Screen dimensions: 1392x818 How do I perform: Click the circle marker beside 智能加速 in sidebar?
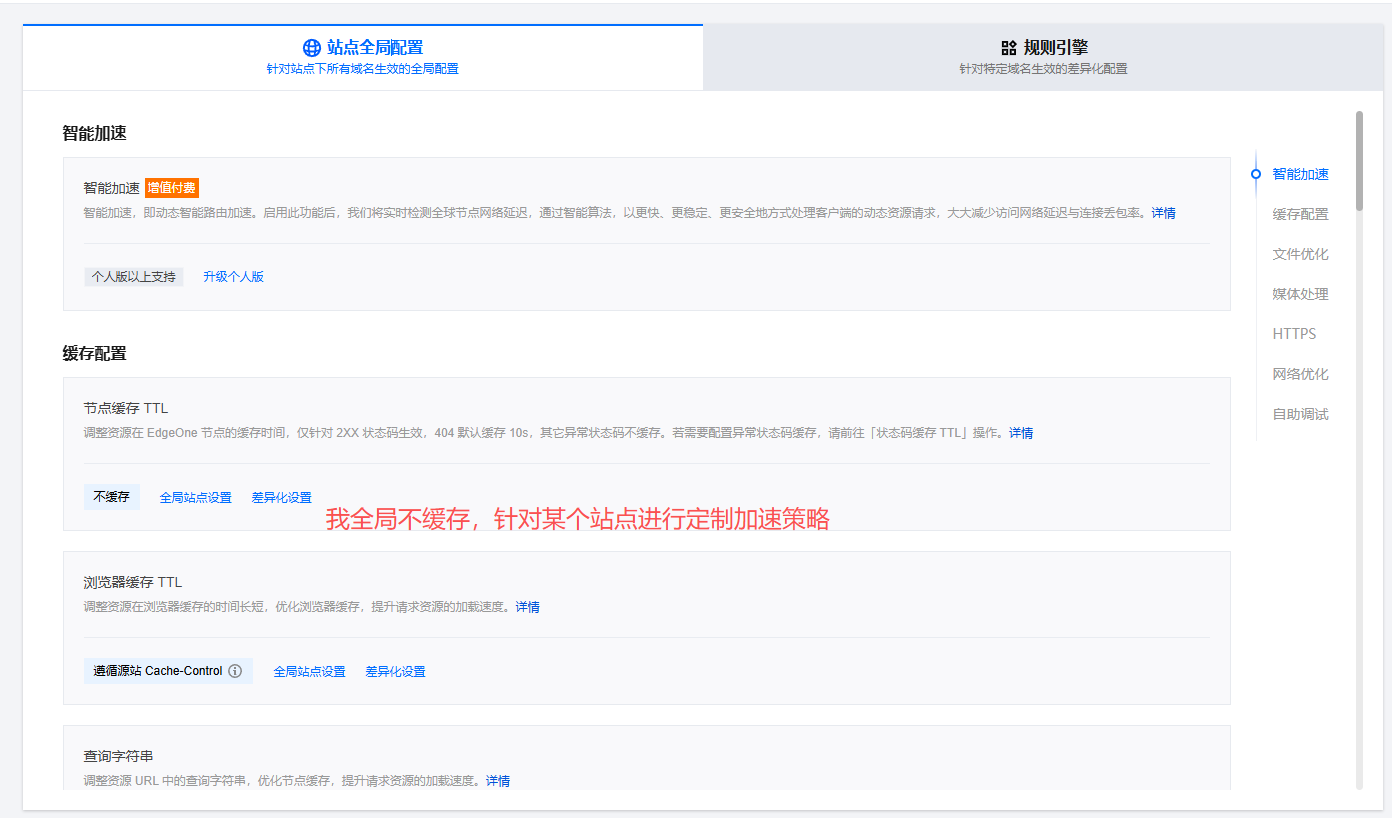1256,174
